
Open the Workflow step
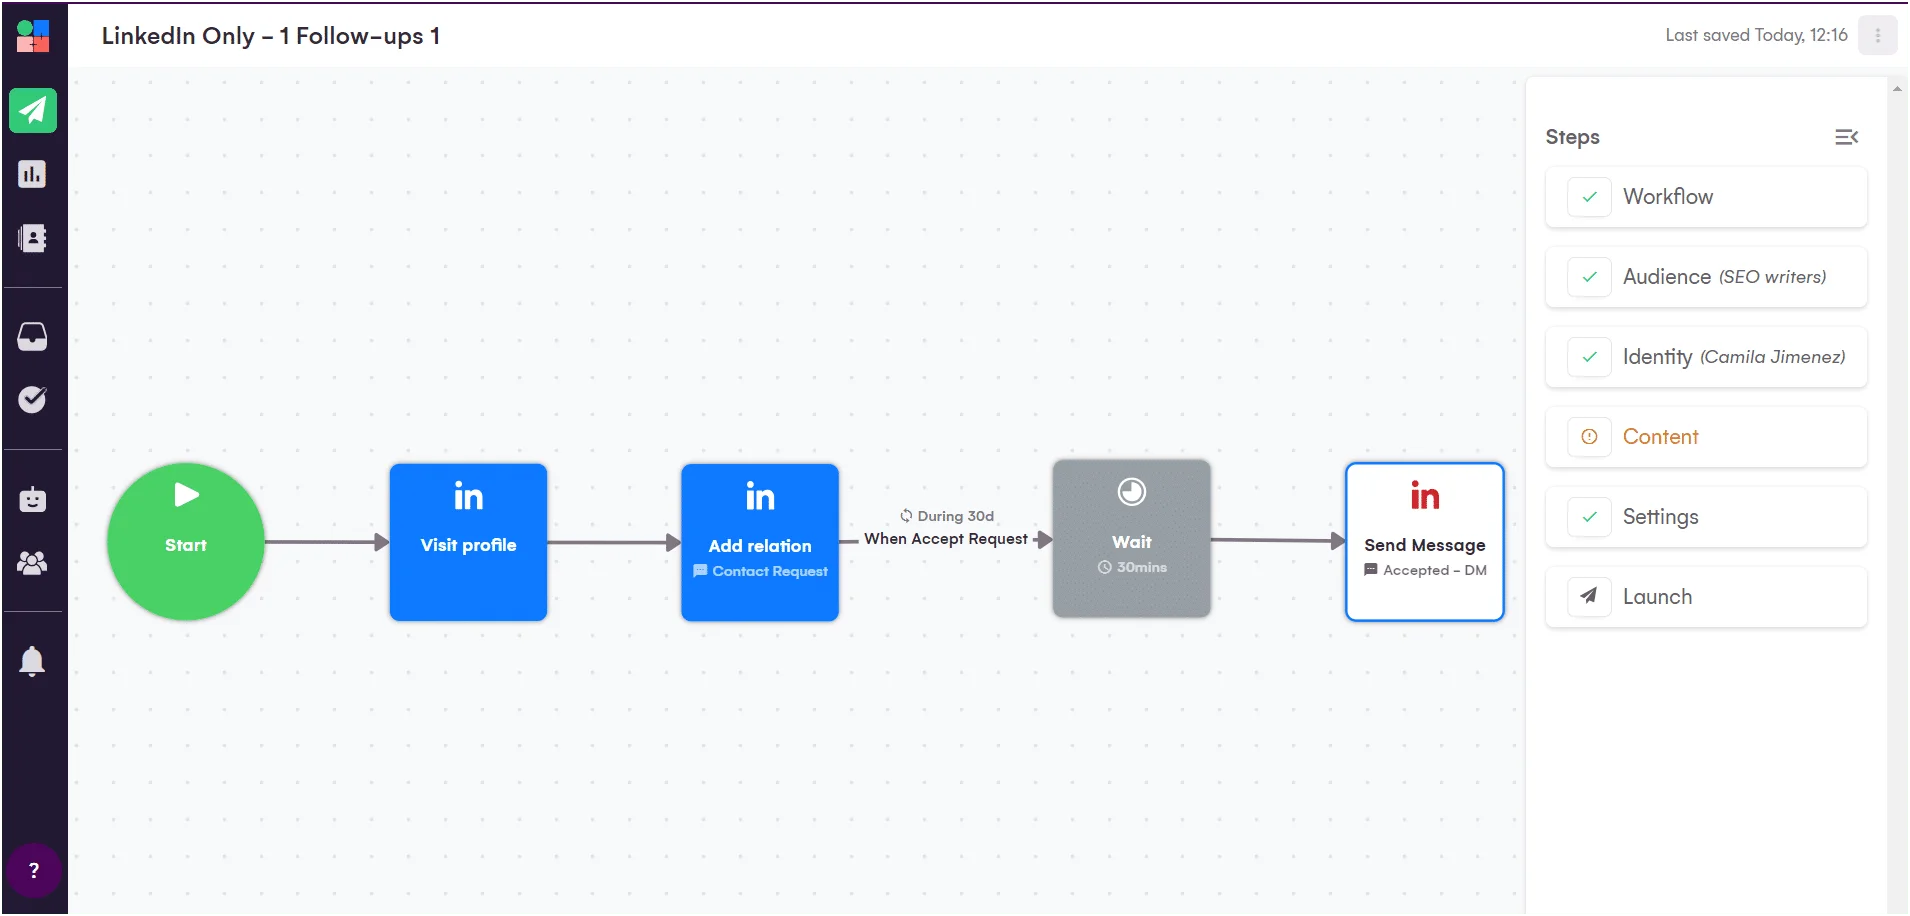[x=1706, y=197]
